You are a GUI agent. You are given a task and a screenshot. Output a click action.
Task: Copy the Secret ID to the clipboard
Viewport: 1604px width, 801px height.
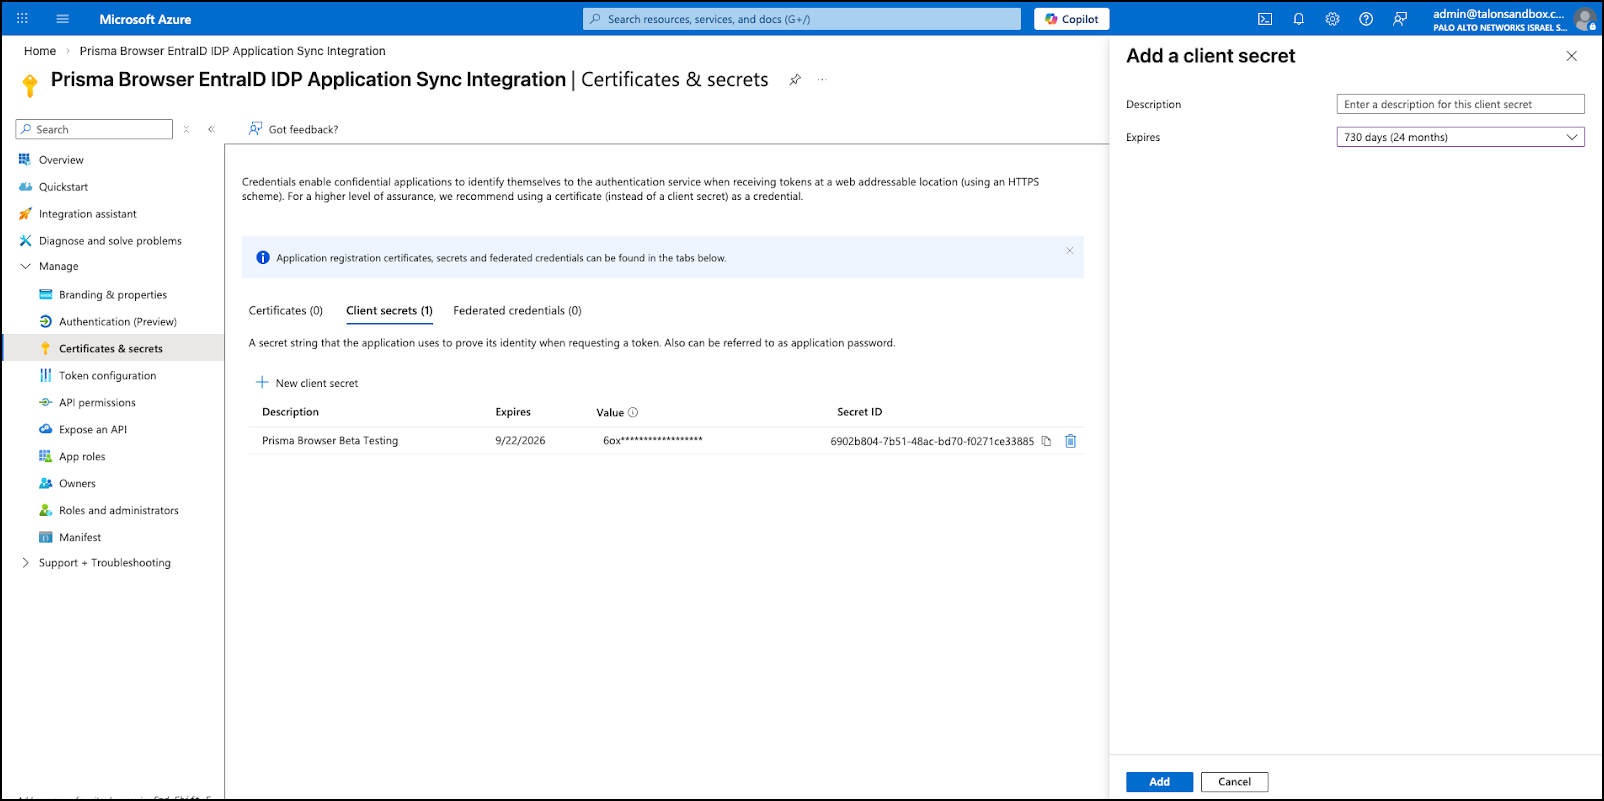[x=1046, y=441]
